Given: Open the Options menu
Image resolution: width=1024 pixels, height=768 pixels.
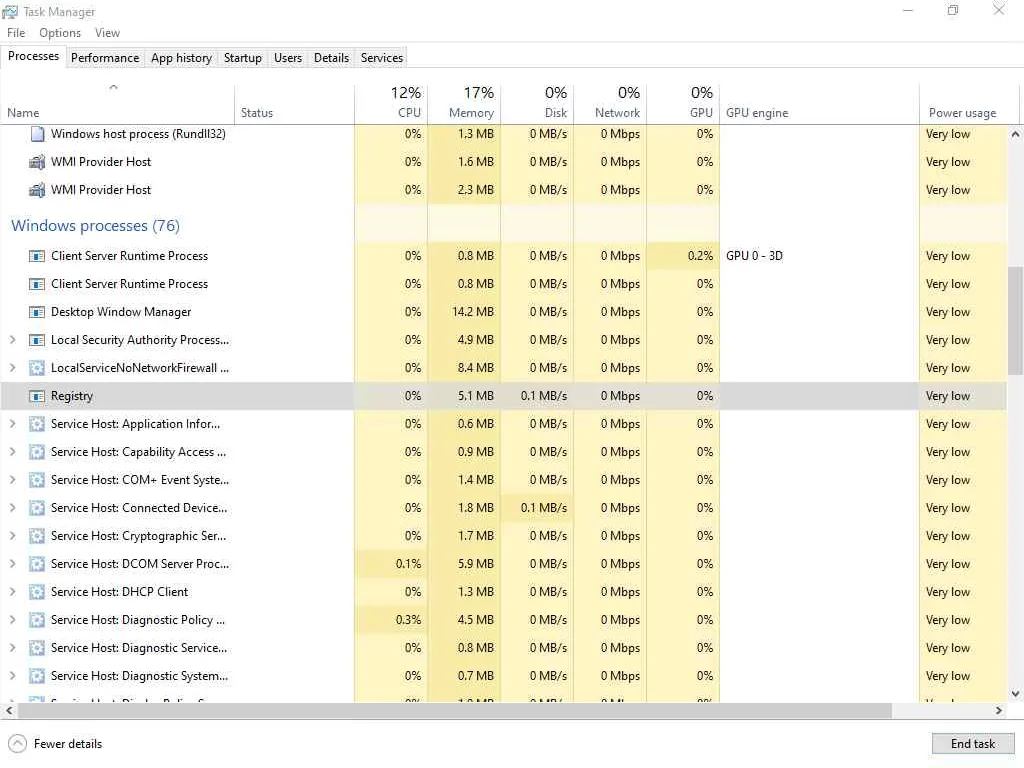Looking at the screenshot, I should click(x=60, y=33).
